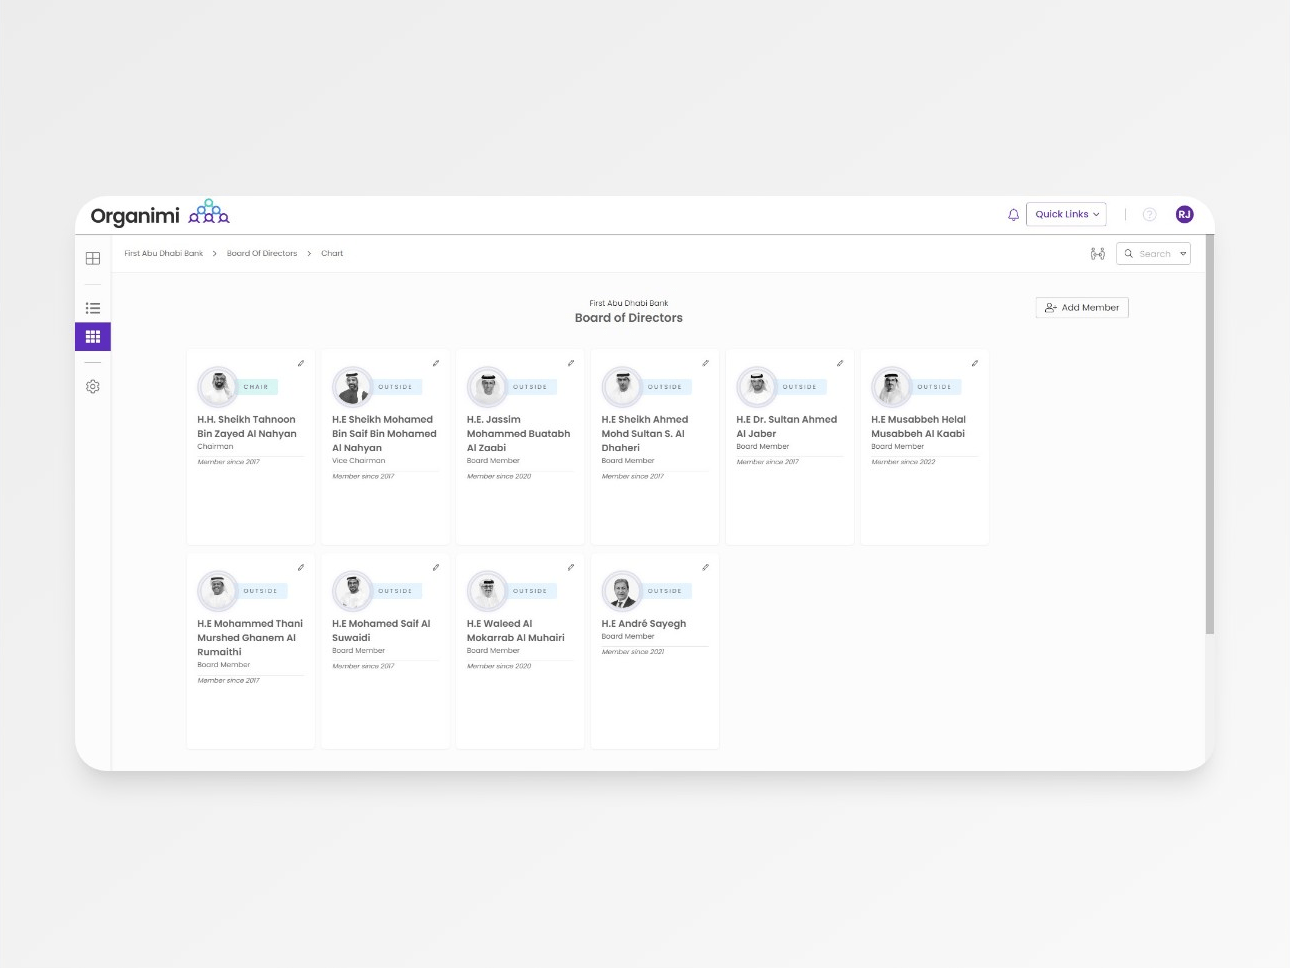
Task: Switch to list view in sidebar
Action: pyautogui.click(x=93, y=308)
